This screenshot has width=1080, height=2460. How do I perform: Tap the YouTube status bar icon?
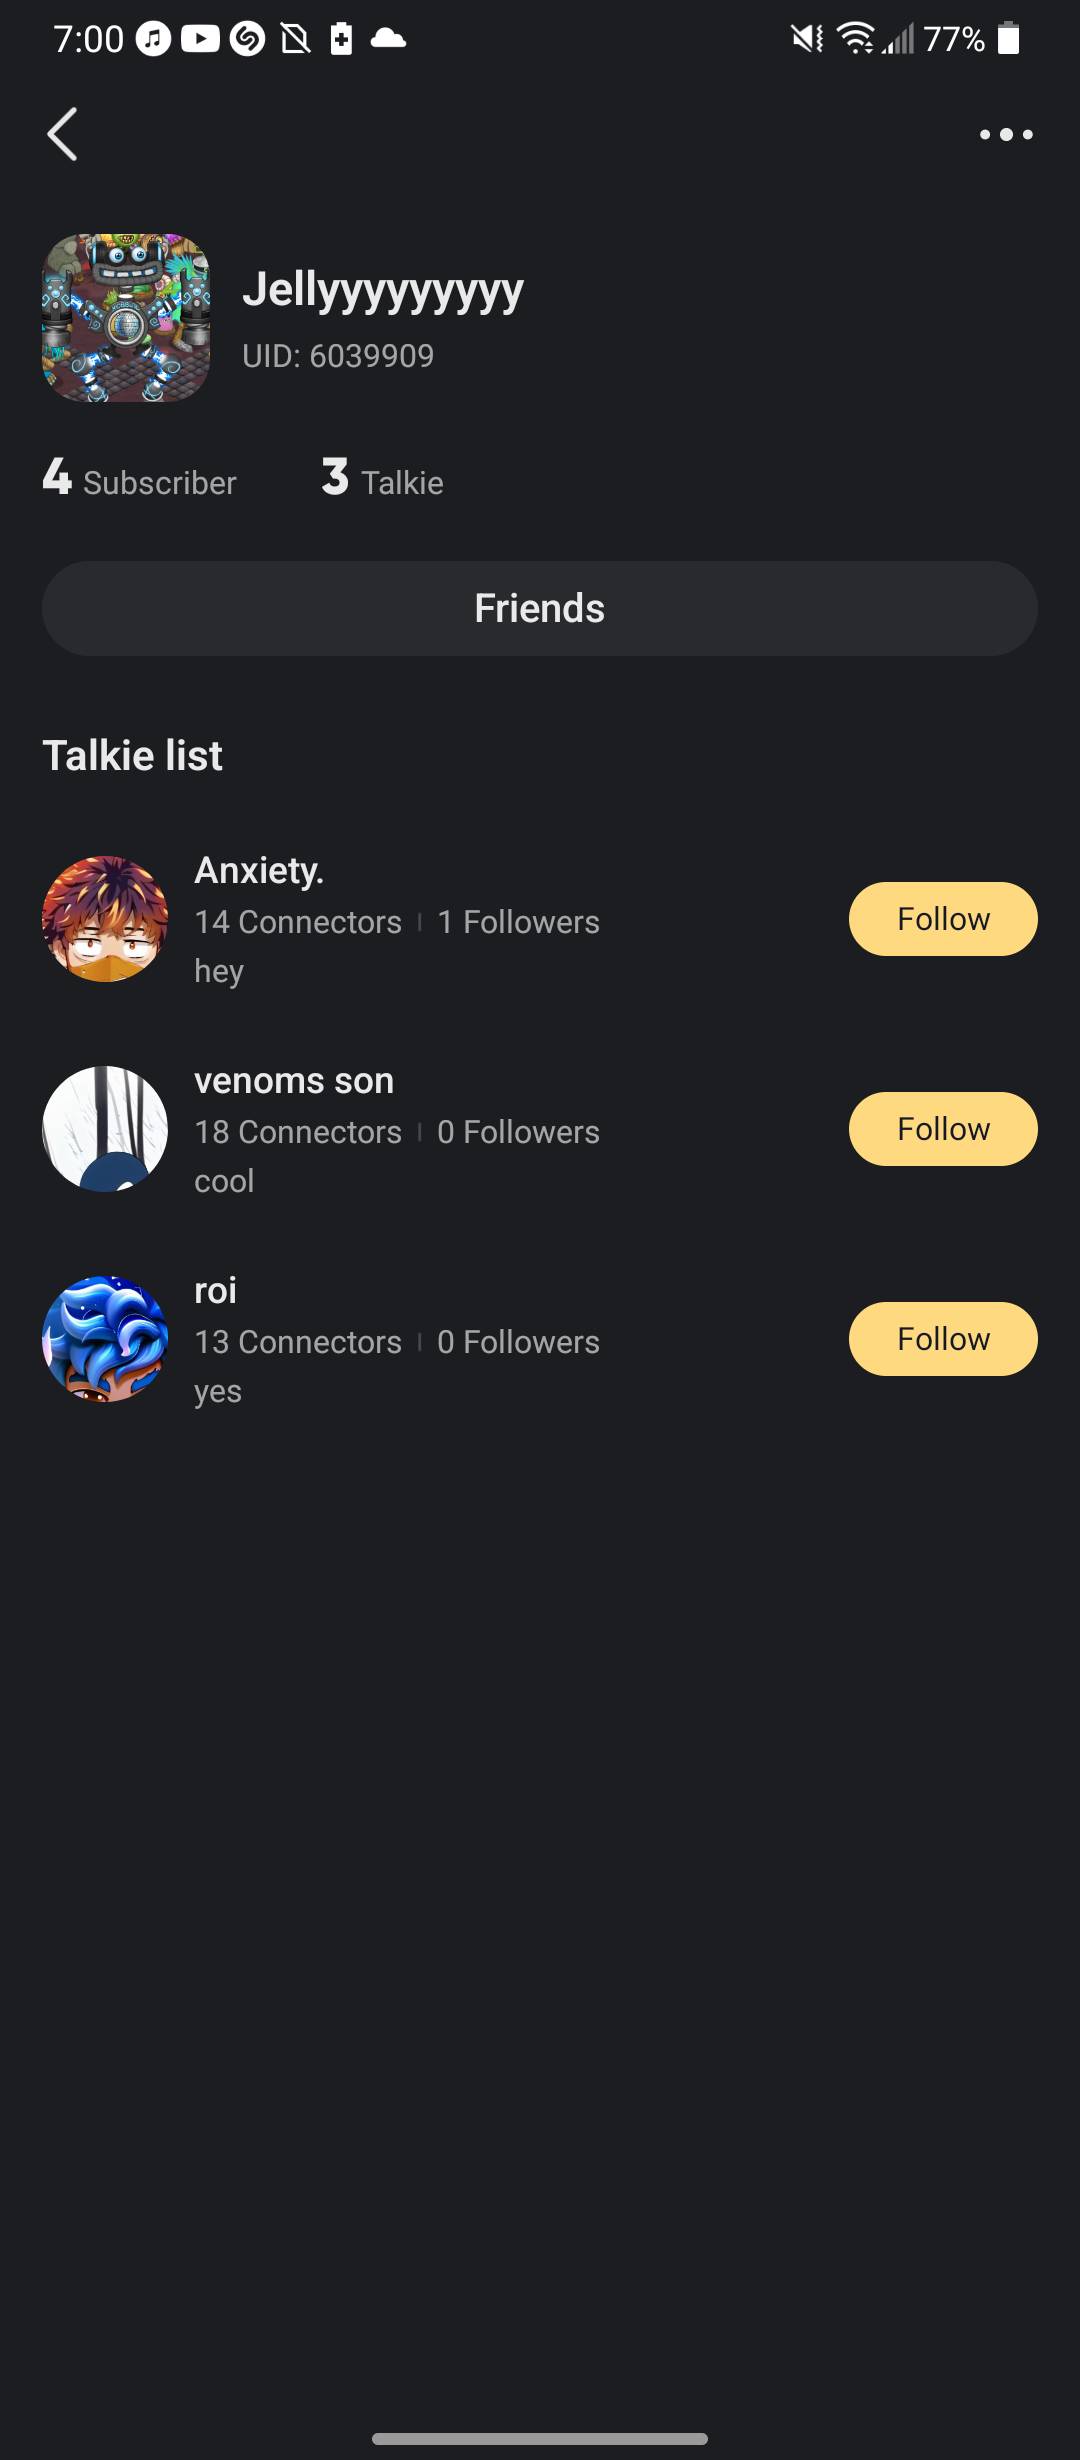pos(200,39)
